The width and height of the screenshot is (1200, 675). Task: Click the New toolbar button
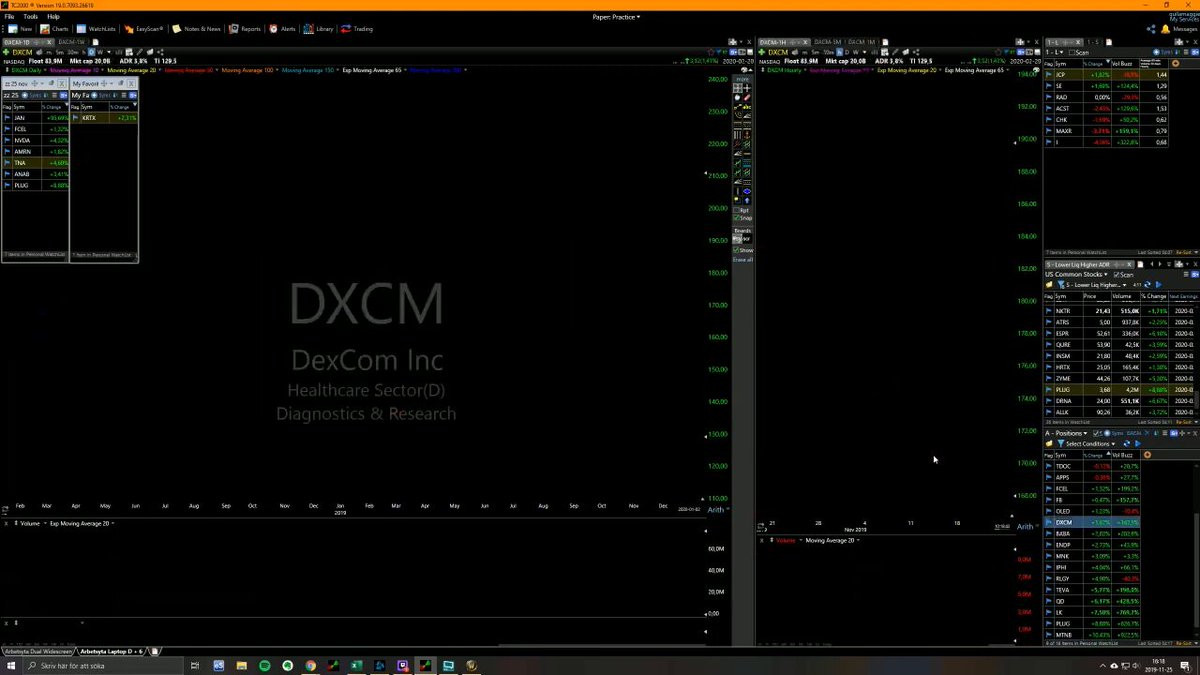tap(20, 29)
